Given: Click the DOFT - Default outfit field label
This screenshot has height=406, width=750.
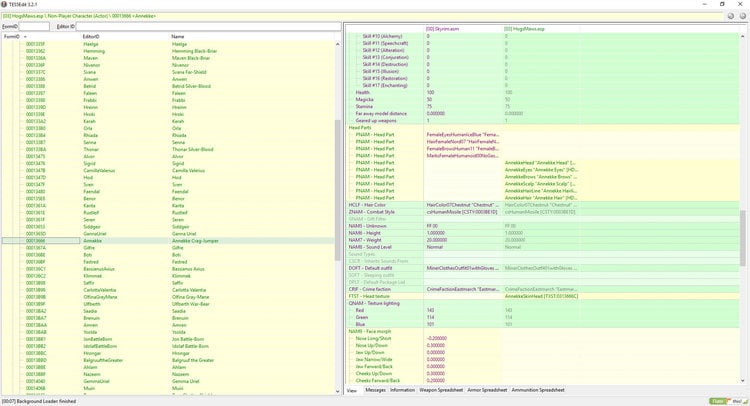Looking at the screenshot, I should coord(370,268).
